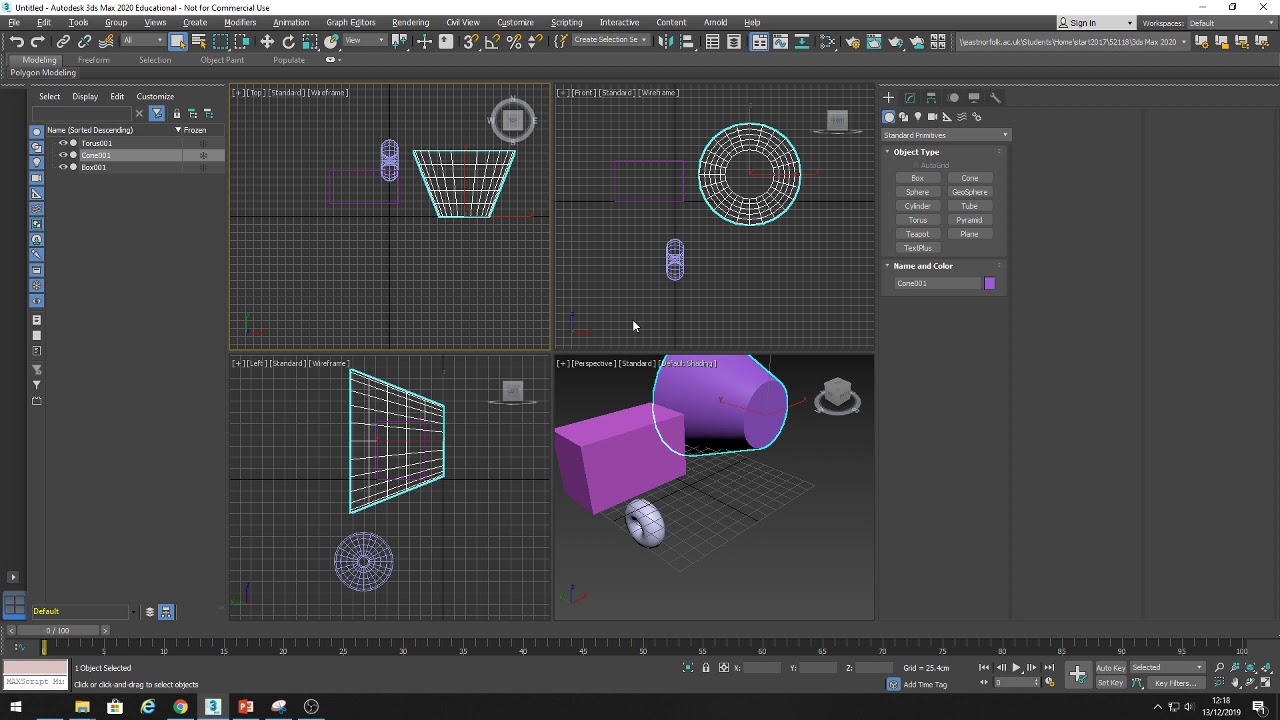Click the Undo arrow in the main toolbar
The height and width of the screenshot is (720, 1280).
17,41
